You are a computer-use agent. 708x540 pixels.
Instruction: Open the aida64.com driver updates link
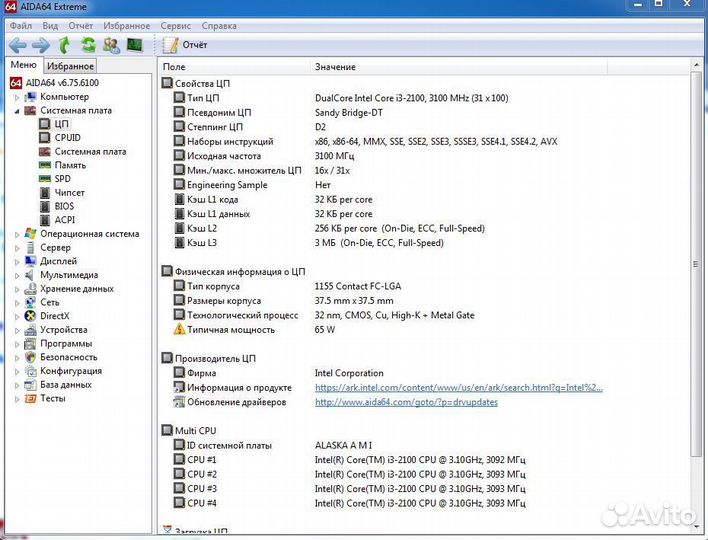click(x=406, y=402)
